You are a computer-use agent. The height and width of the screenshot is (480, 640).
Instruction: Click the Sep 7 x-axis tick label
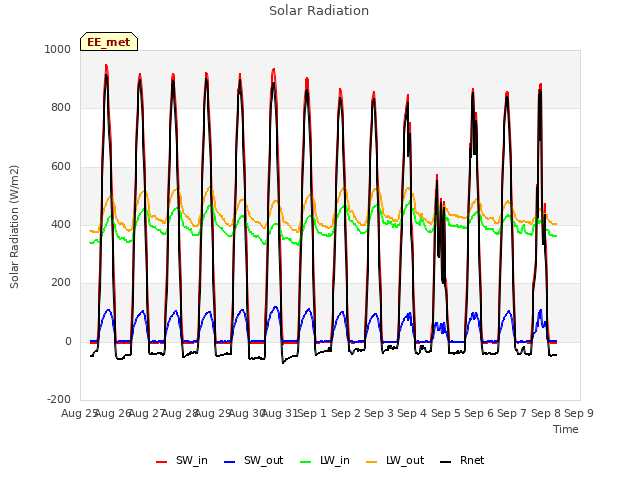512,413
